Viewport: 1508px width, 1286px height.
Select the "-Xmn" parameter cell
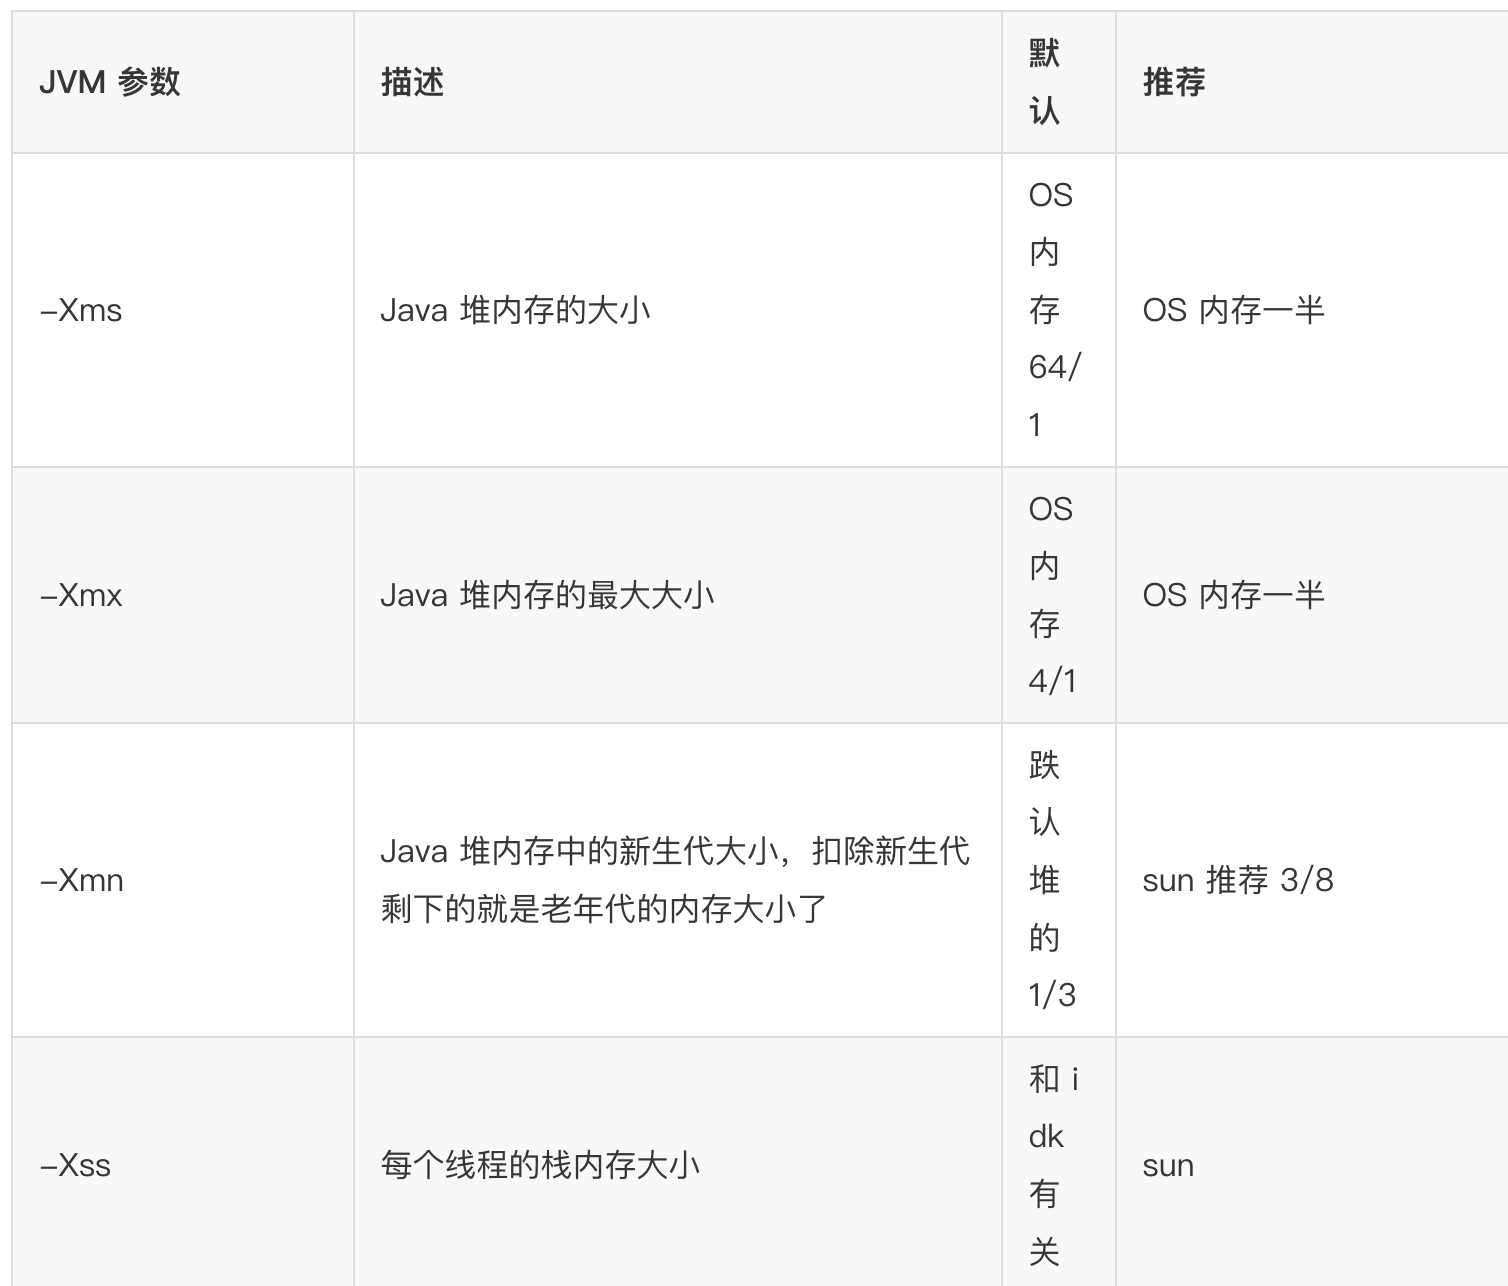tap(82, 880)
